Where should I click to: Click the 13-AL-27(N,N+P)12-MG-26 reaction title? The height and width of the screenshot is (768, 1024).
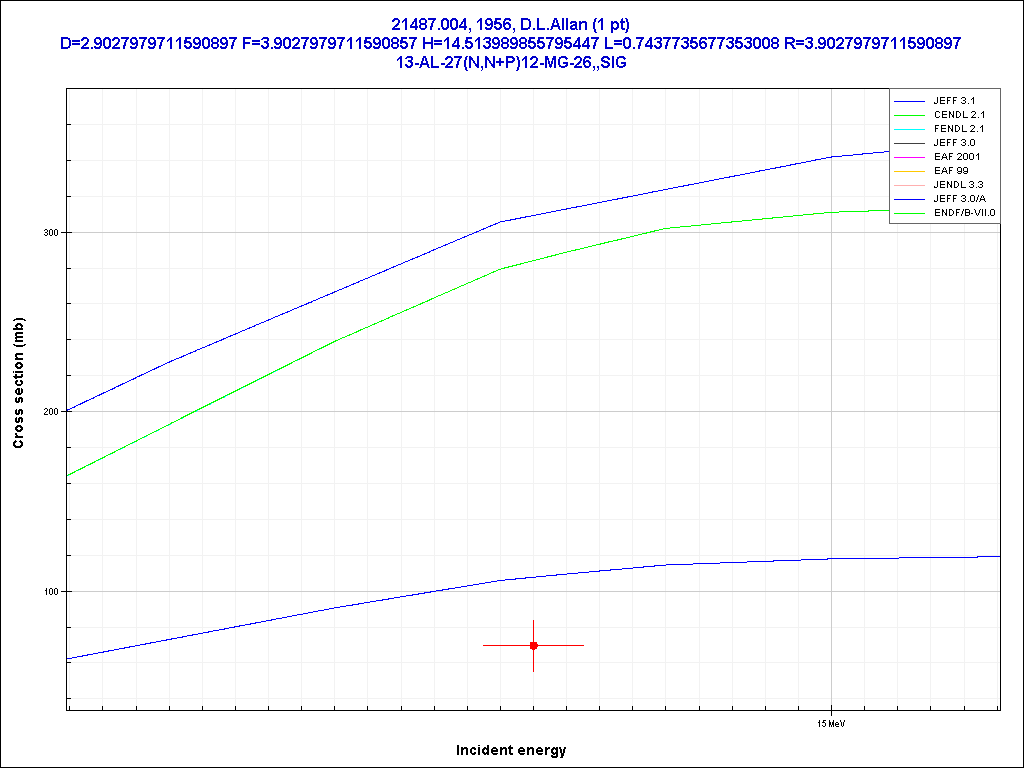pos(511,62)
